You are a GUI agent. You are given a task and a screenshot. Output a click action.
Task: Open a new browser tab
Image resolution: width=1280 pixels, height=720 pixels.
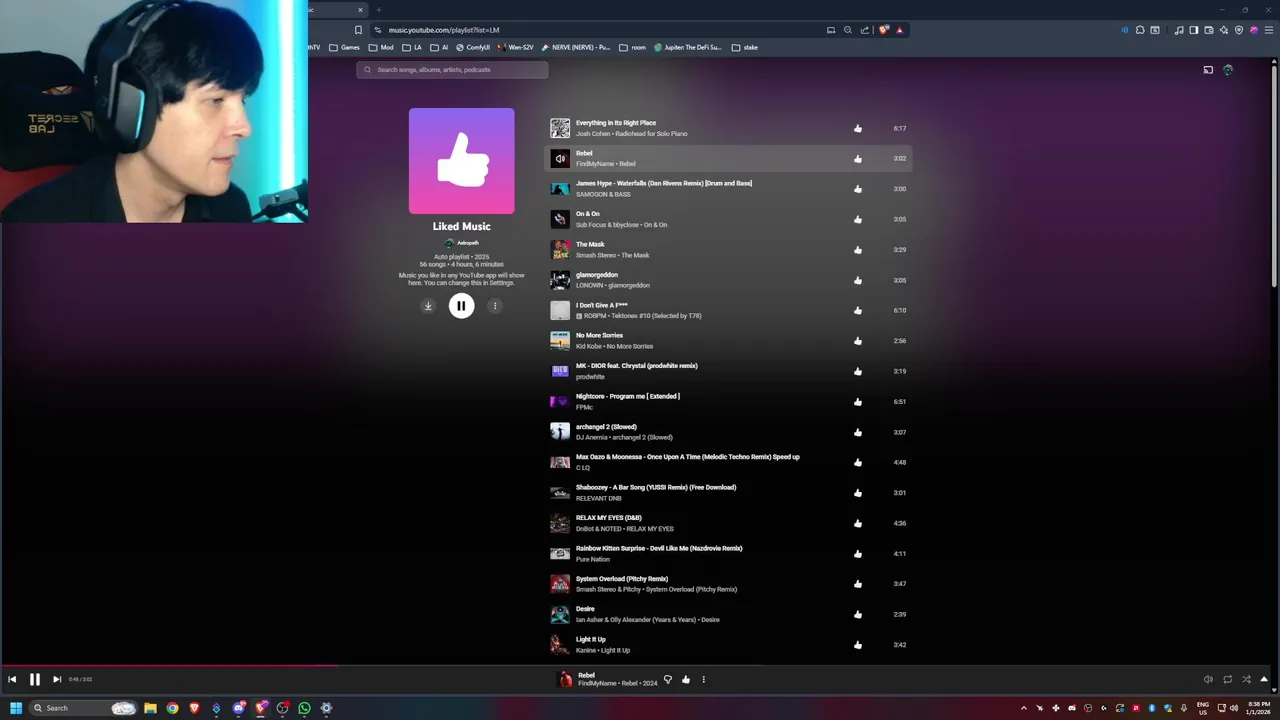(379, 10)
